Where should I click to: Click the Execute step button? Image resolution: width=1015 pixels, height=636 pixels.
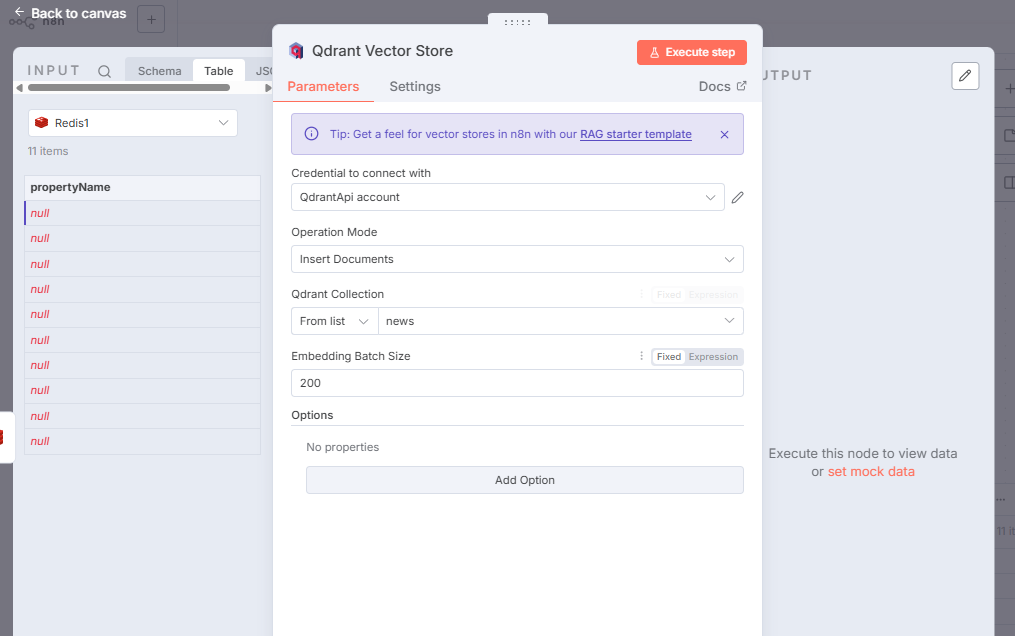[691, 52]
